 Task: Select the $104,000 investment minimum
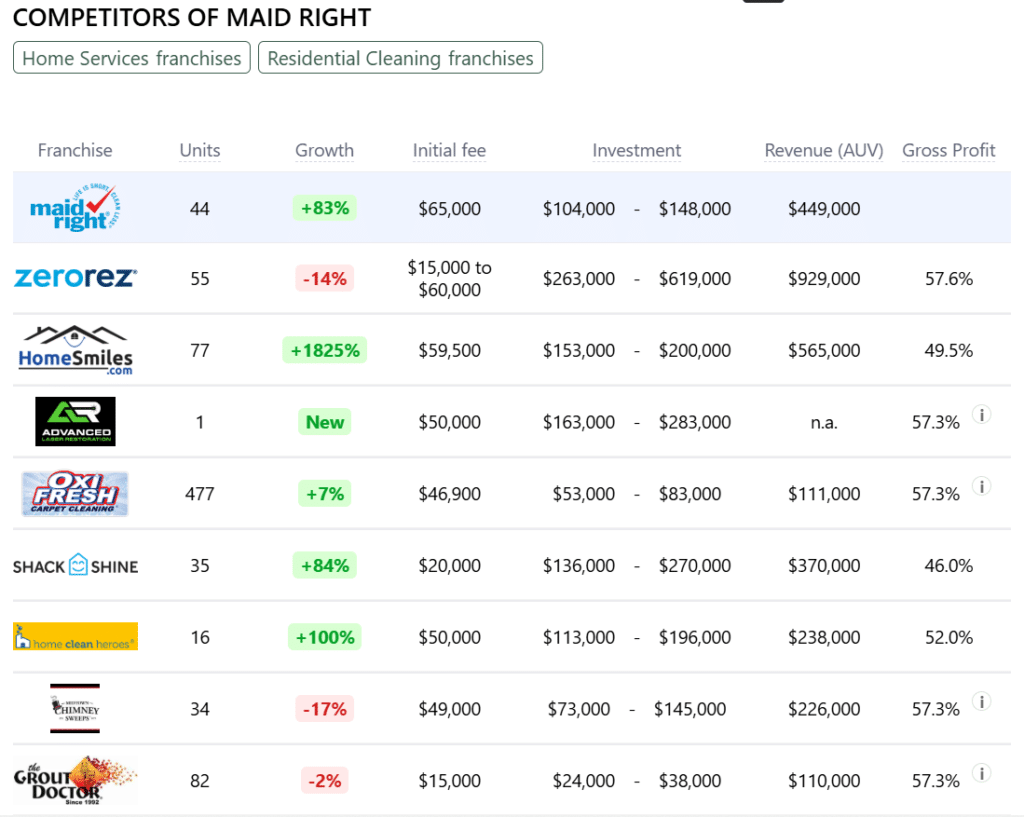pyautogui.click(x=579, y=209)
